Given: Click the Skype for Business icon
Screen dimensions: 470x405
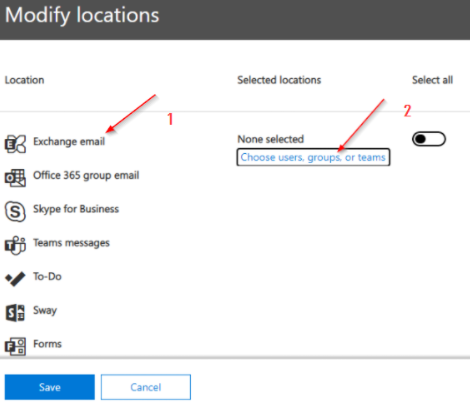Looking at the screenshot, I should (x=15, y=211).
